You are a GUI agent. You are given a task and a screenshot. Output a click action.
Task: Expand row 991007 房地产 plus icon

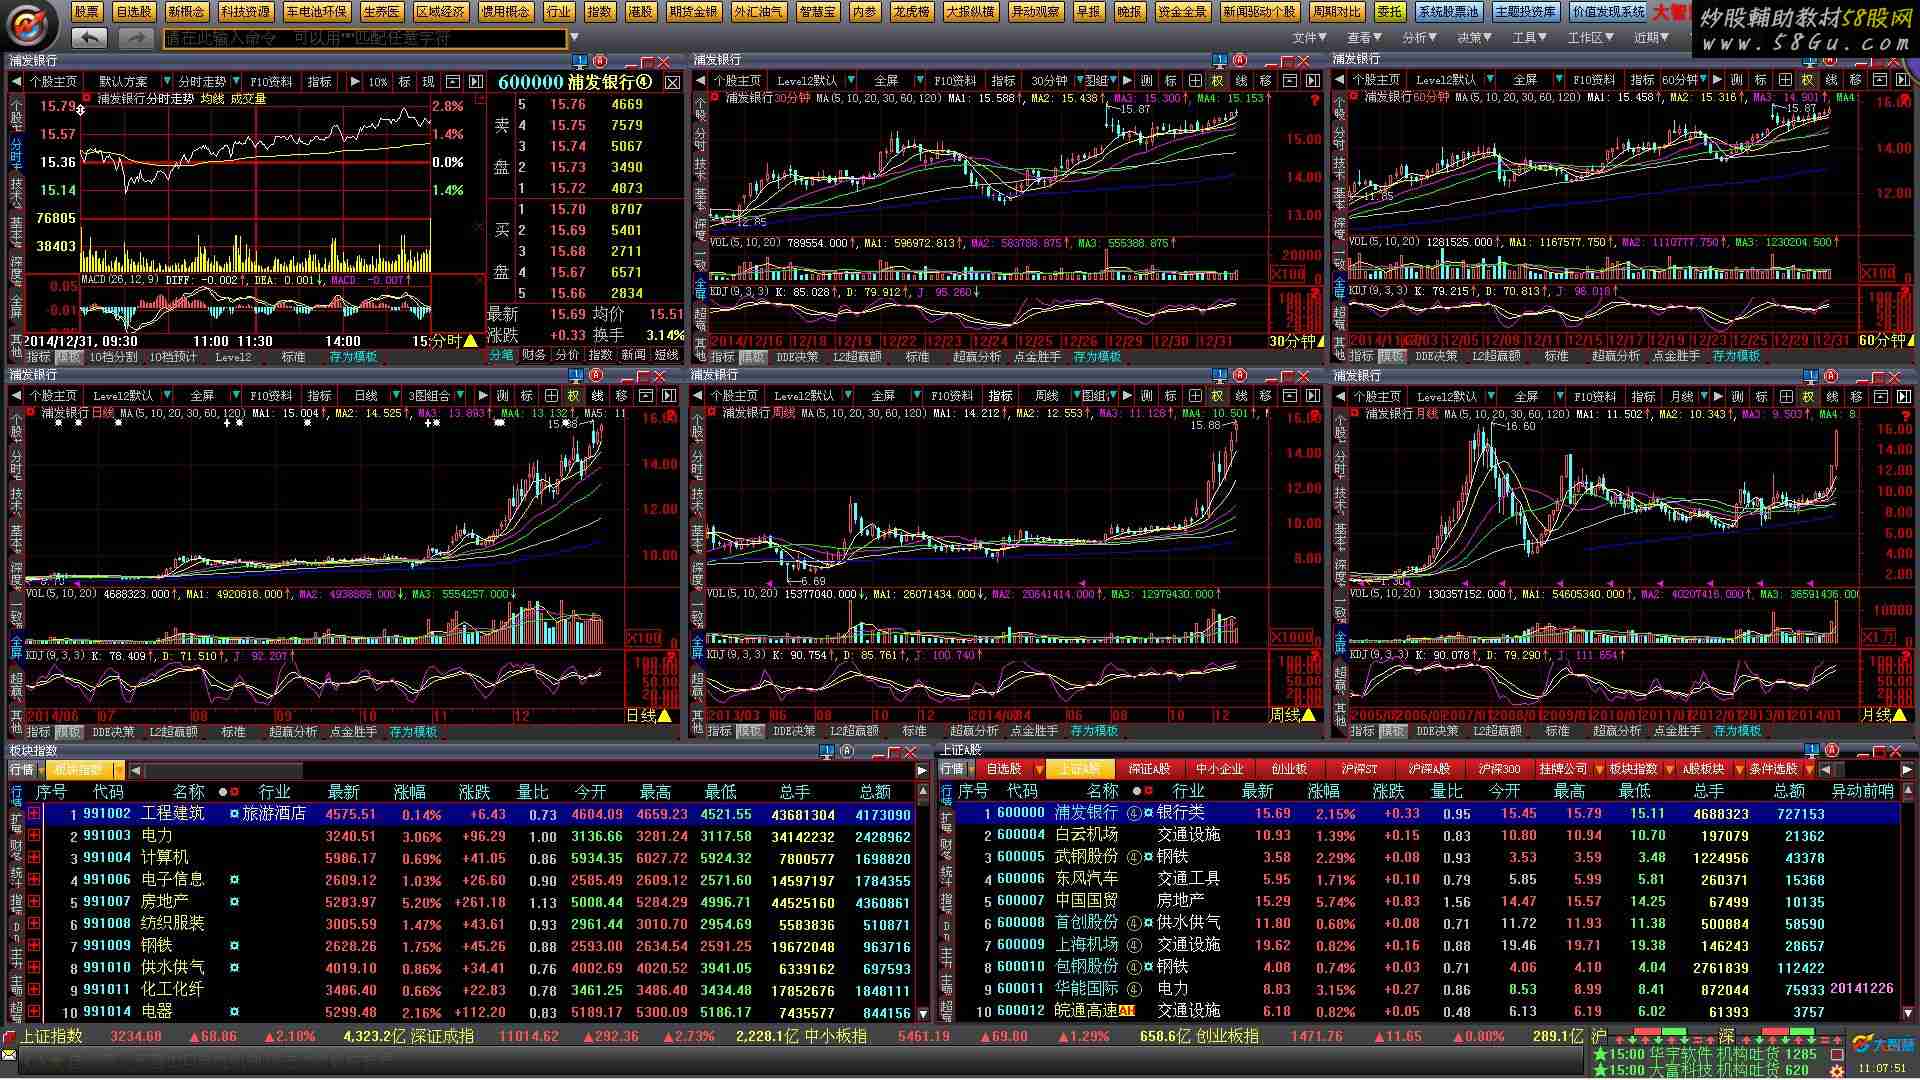[35, 902]
